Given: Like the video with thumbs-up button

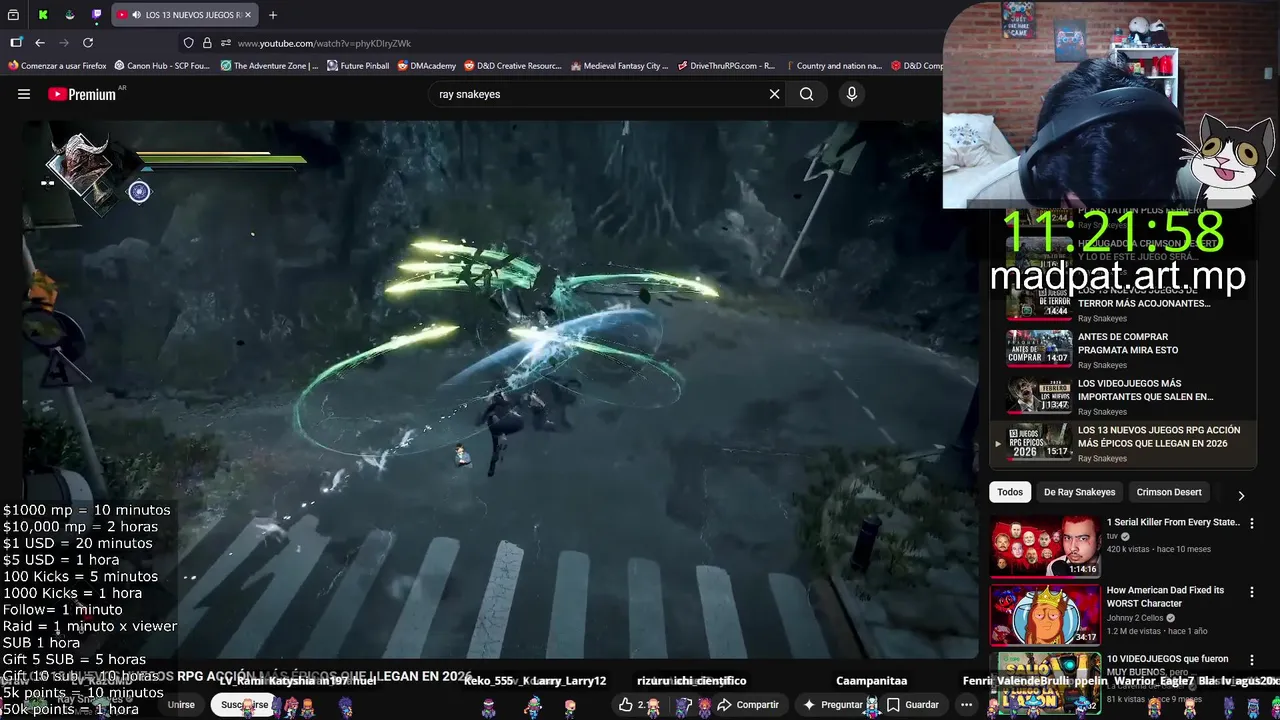Looking at the screenshot, I should pyautogui.click(x=626, y=705).
